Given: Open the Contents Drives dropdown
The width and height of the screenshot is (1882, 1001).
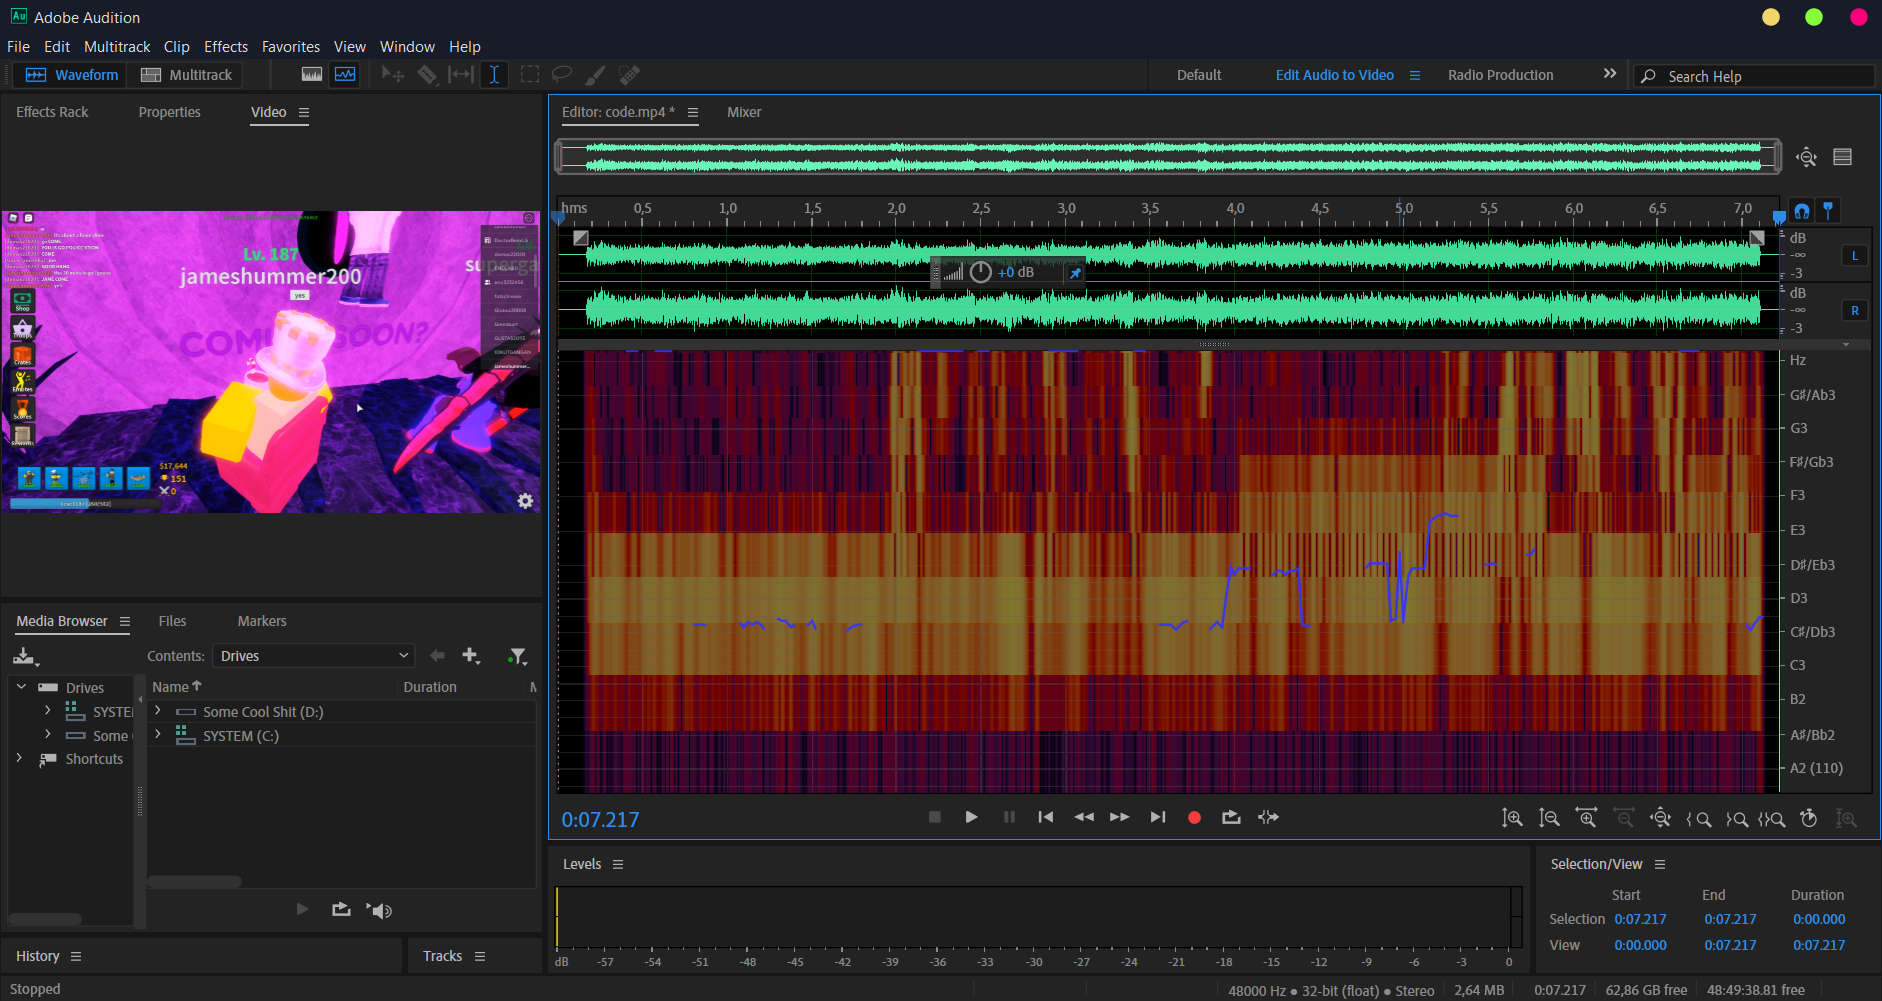Looking at the screenshot, I should point(313,656).
